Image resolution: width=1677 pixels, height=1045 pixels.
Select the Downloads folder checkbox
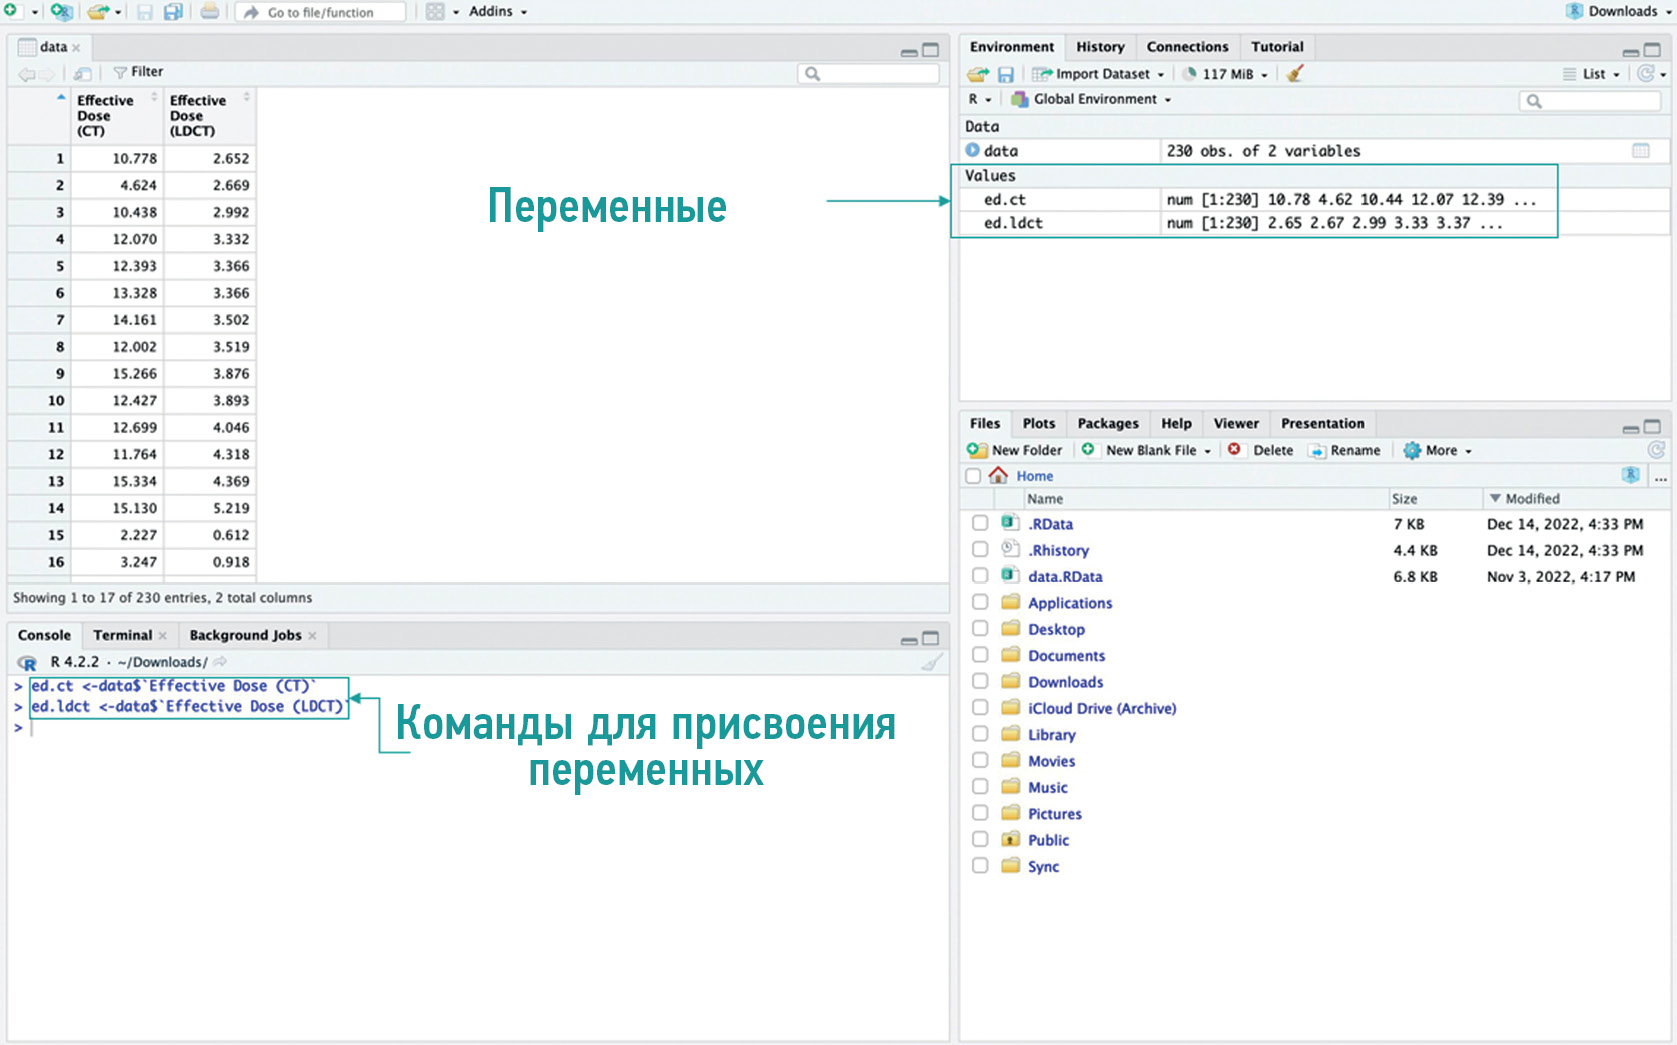click(x=980, y=681)
